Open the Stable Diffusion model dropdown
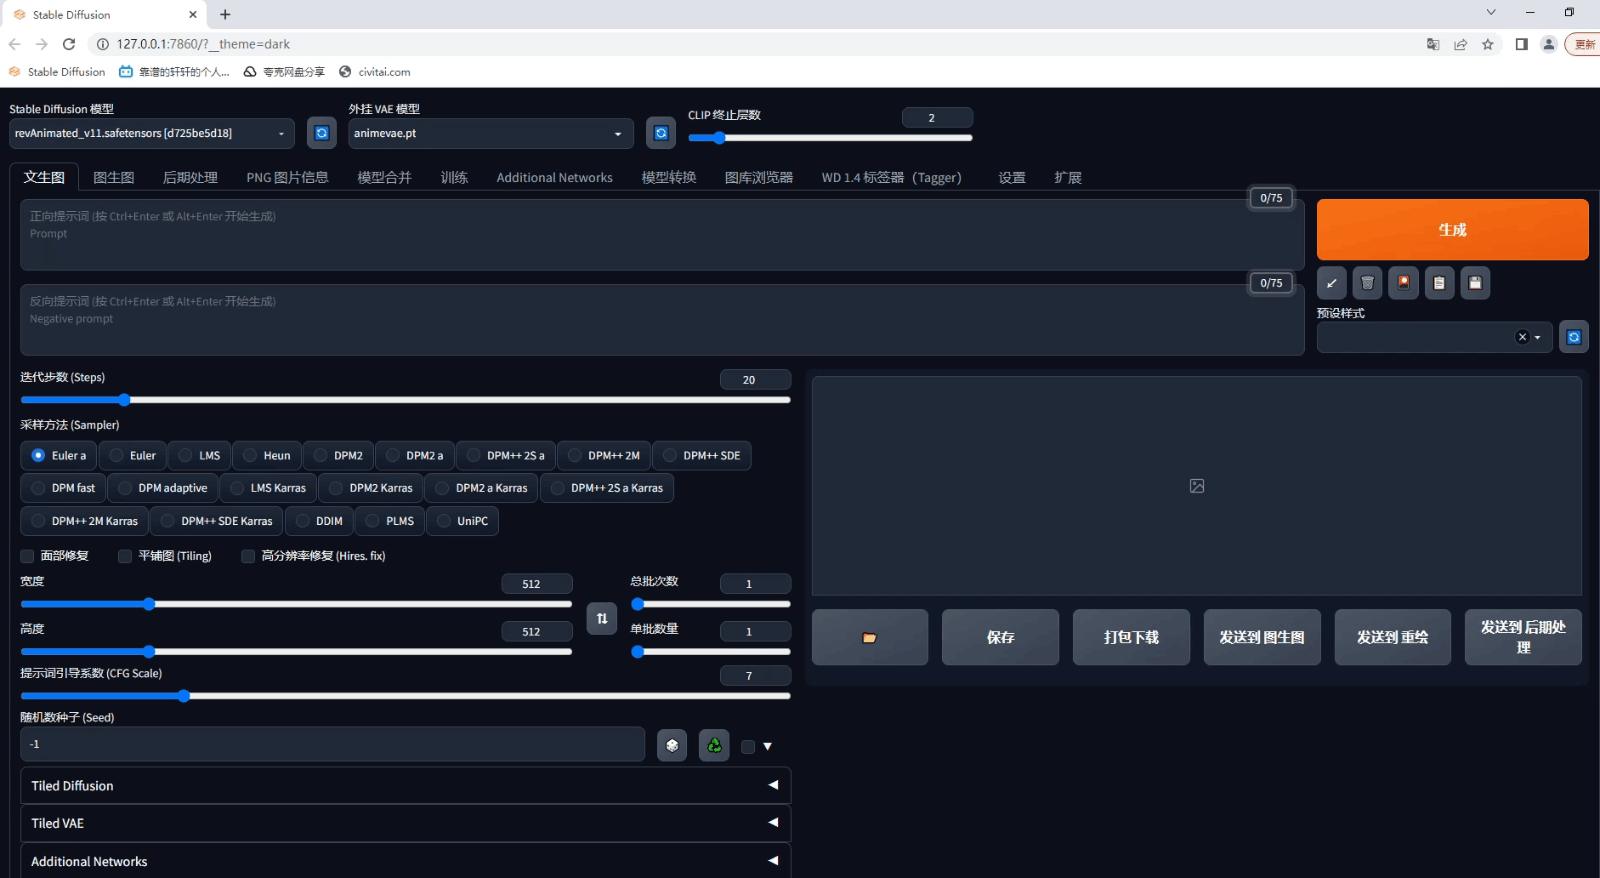Screen dimensions: 1600x878 click(x=152, y=133)
